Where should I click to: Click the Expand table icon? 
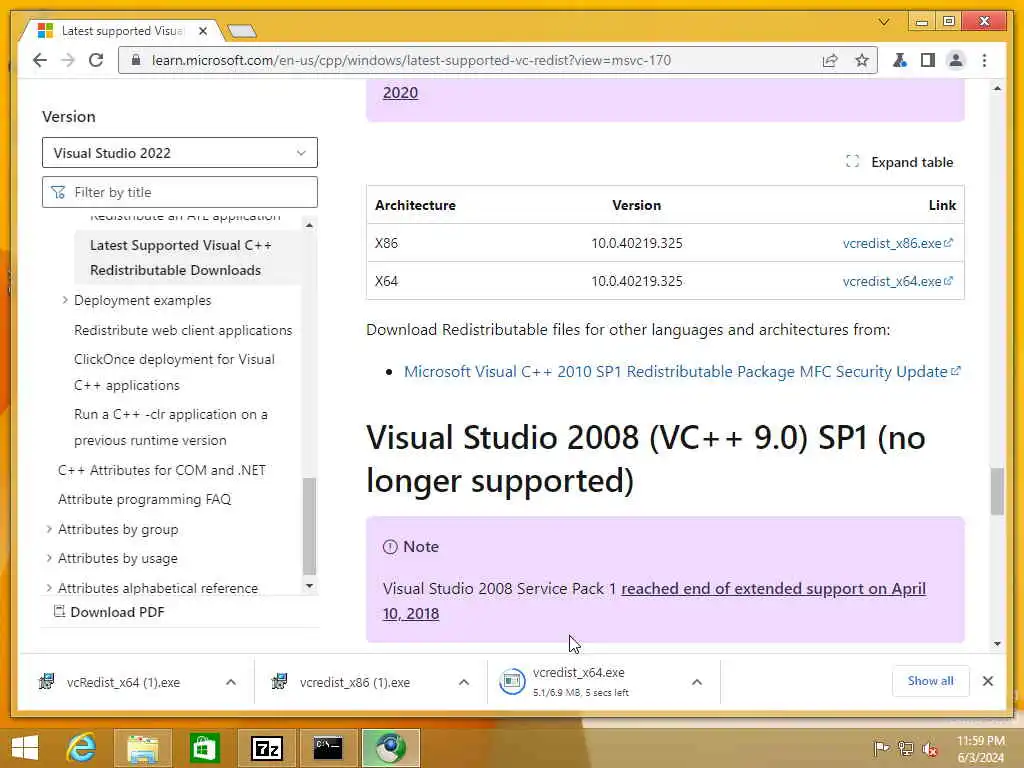852,161
